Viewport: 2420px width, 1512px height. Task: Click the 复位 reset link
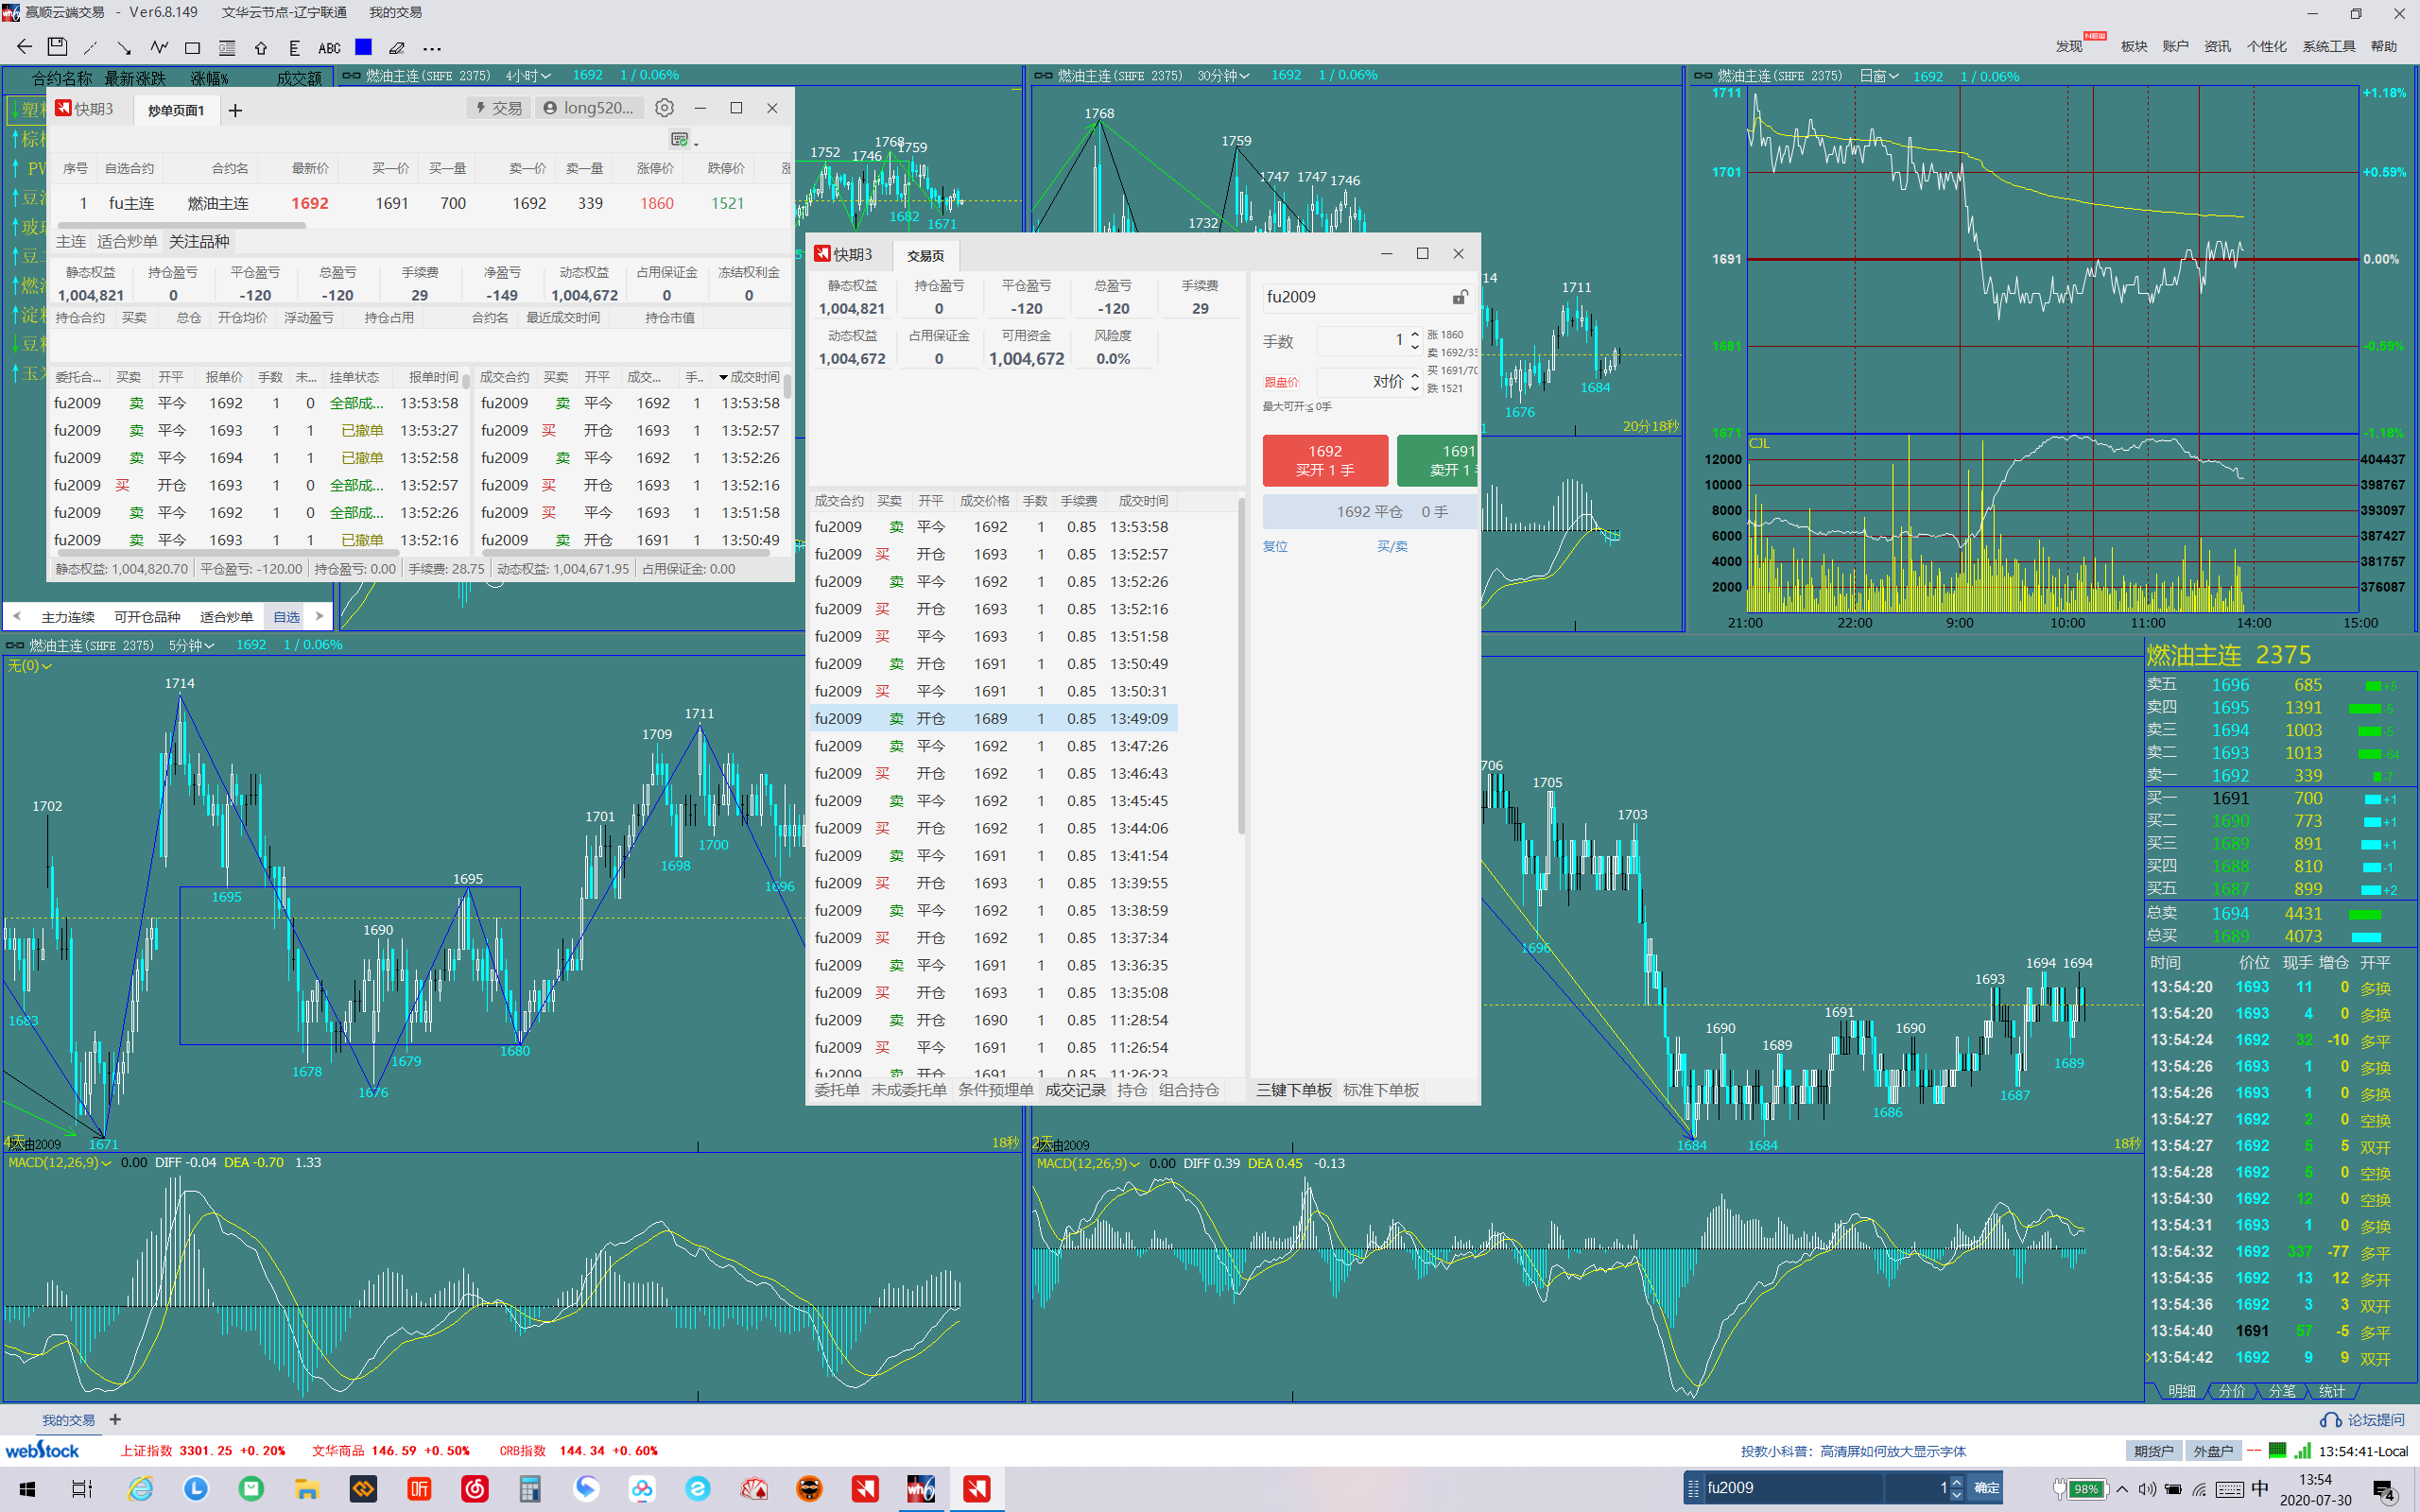(x=1275, y=546)
